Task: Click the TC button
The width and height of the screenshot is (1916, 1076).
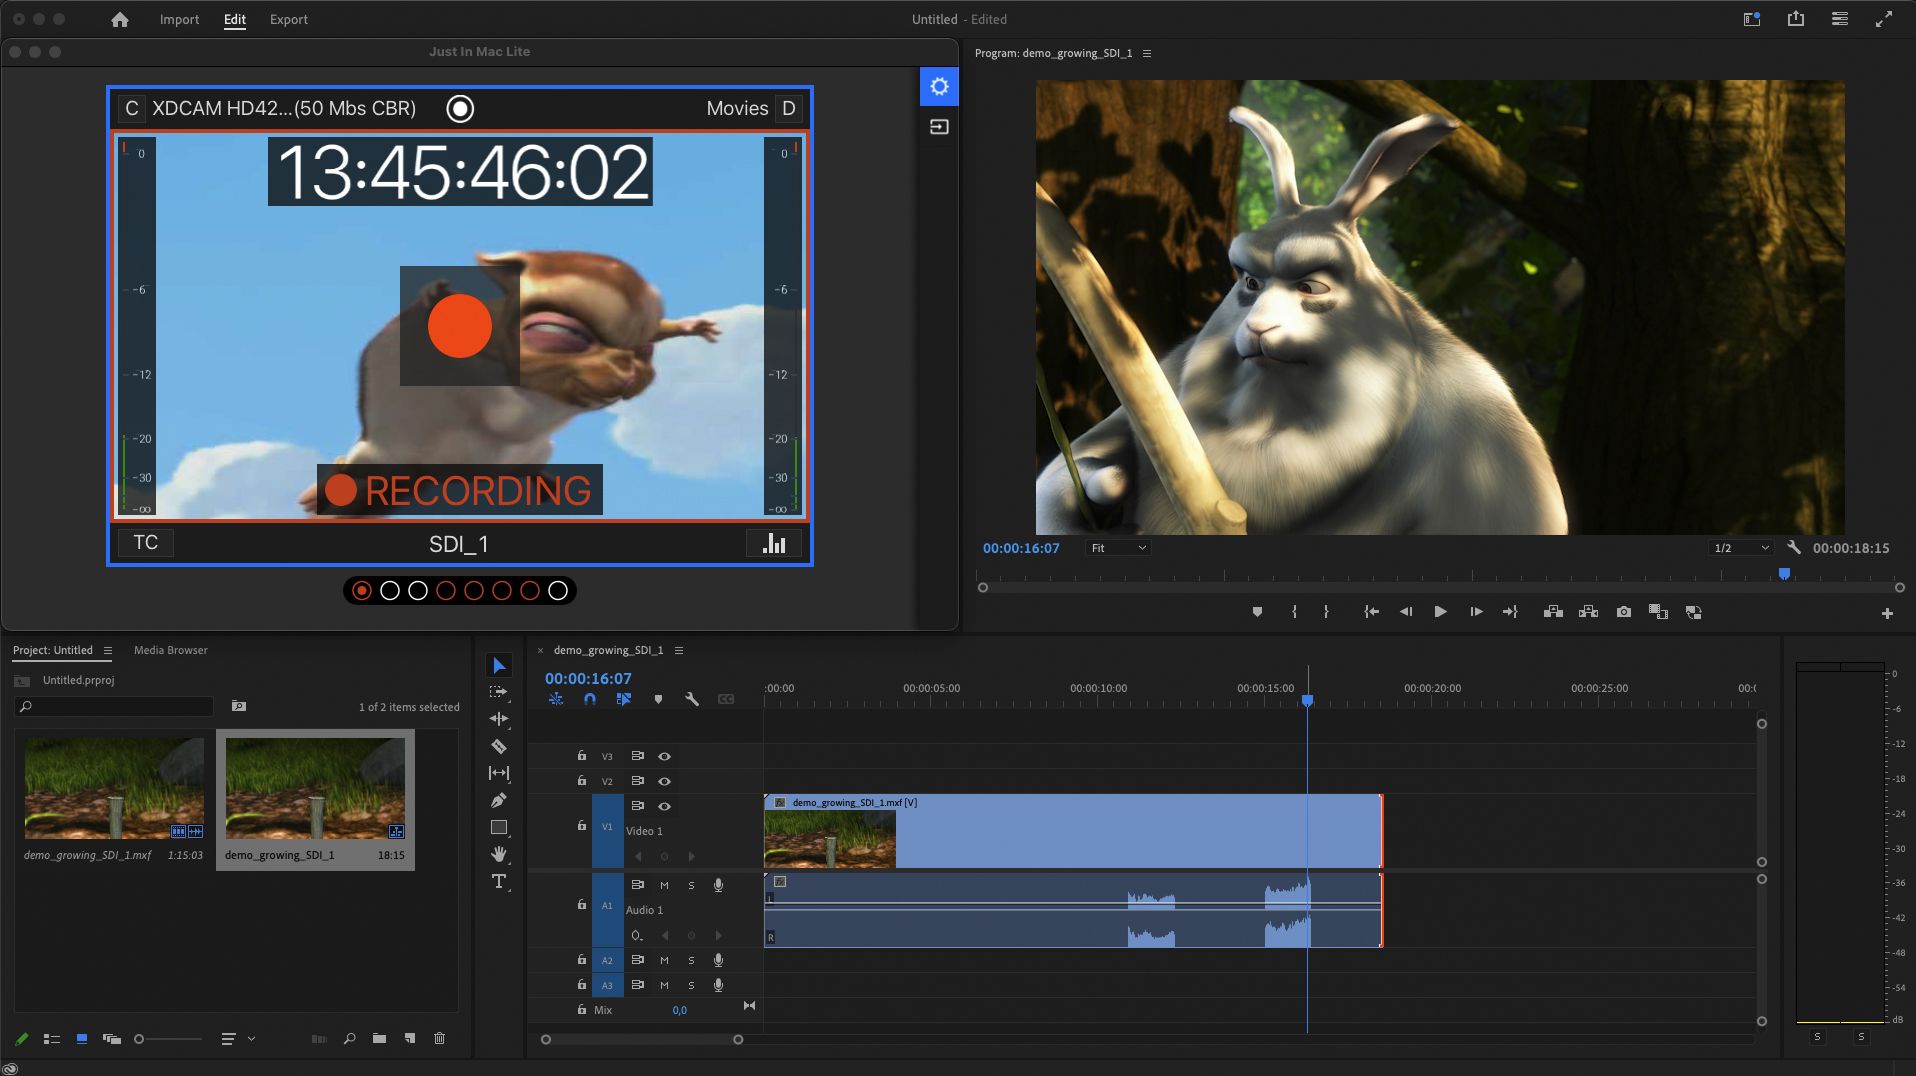Action: coord(146,543)
